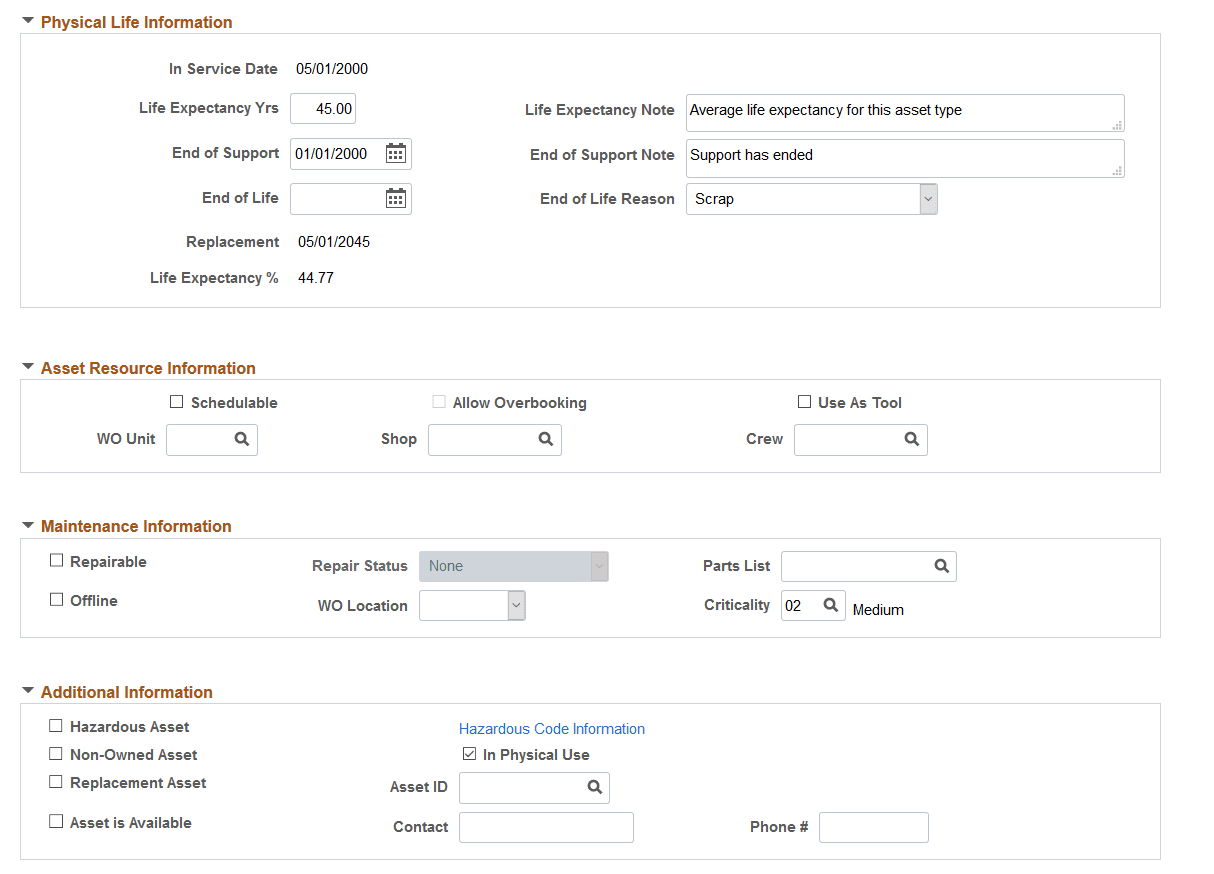This screenshot has height=874, width=1214.
Task: Uncheck In Physical Use
Action: [x=469, y=754]
